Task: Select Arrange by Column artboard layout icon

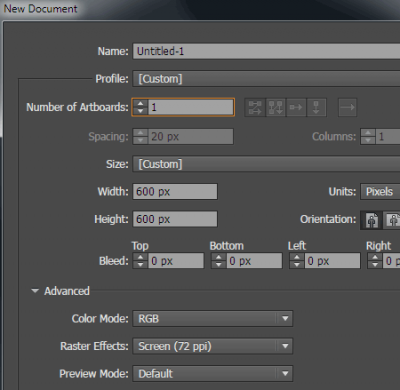Action: (x=316, y=107)
